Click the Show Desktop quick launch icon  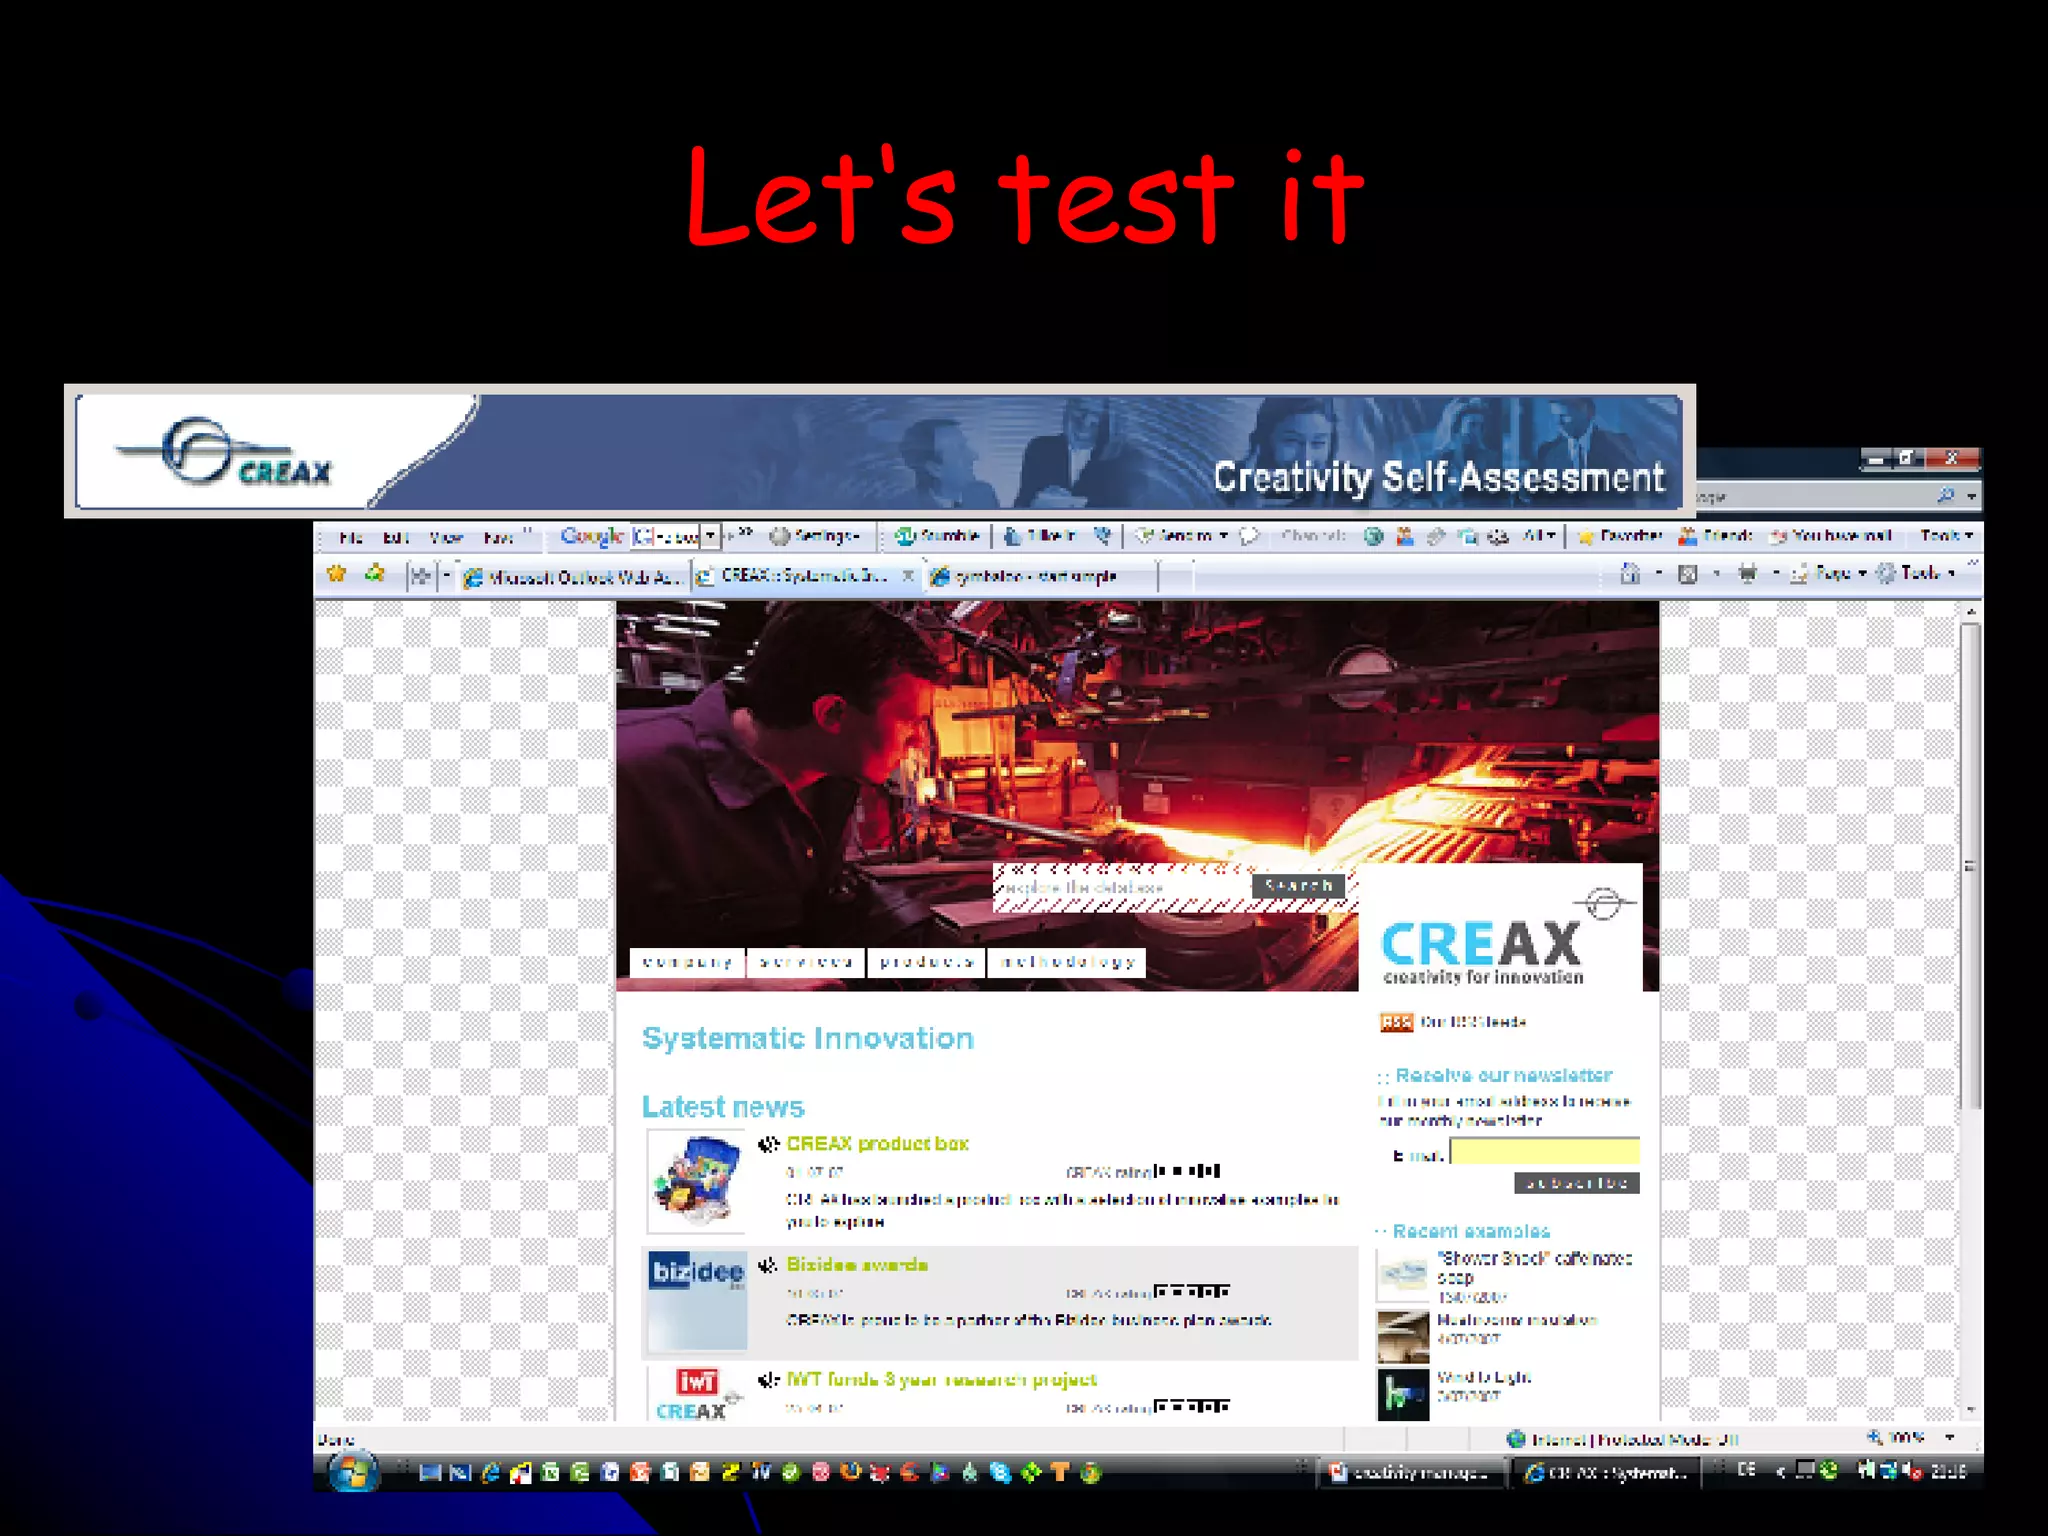(x=430, y=1472)
